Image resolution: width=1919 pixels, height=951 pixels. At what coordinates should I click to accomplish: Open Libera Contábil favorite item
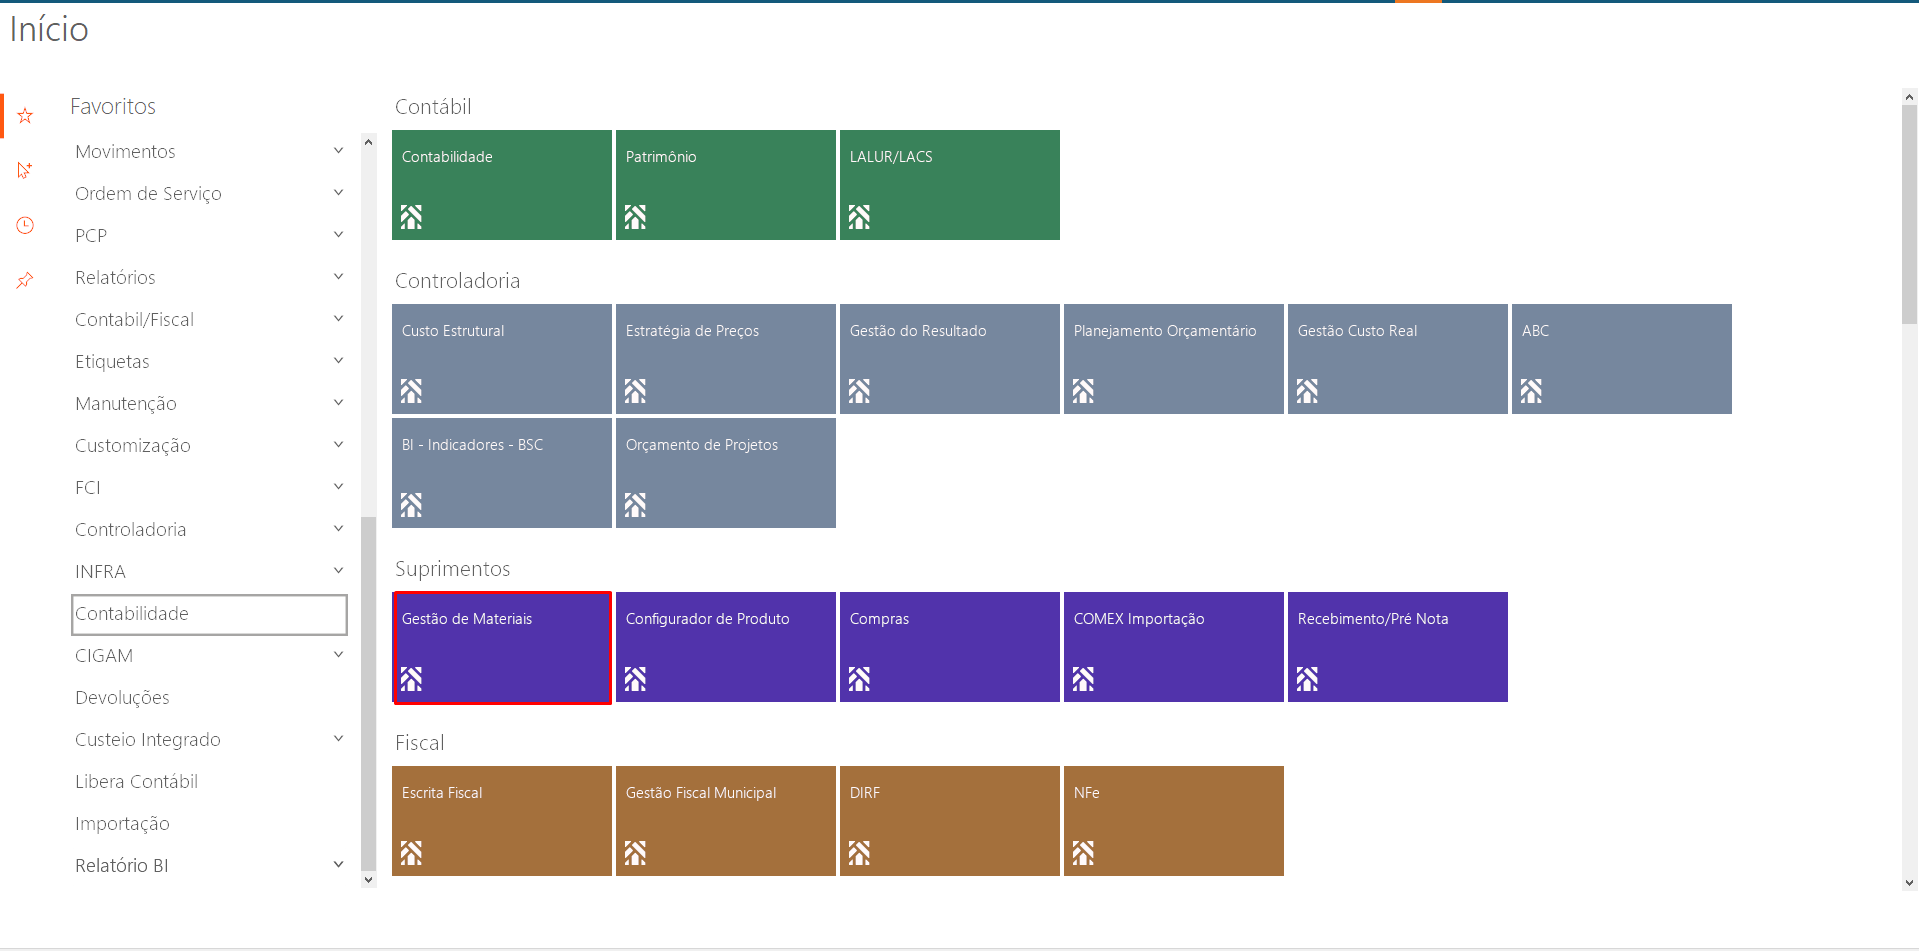tap(136, 782)
